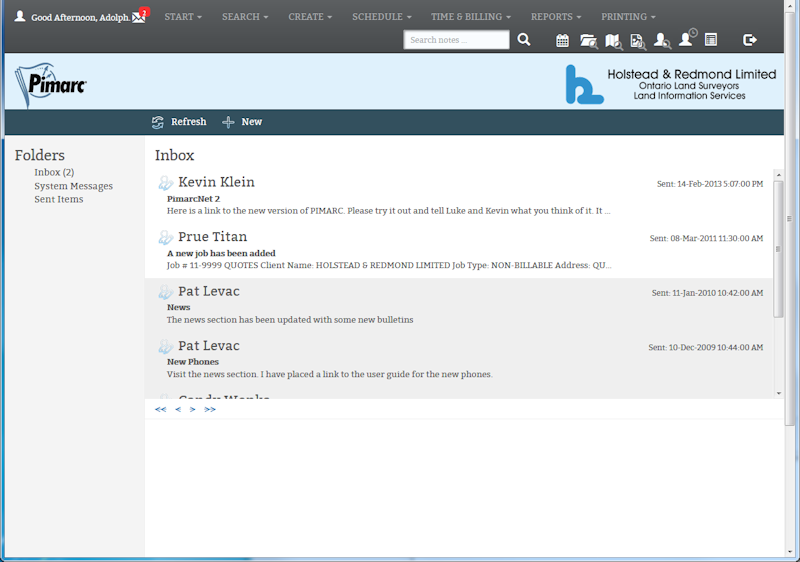Click the user with clock icon
The height and width of the screenshot is (562, 800).
(x=688, y=38)
